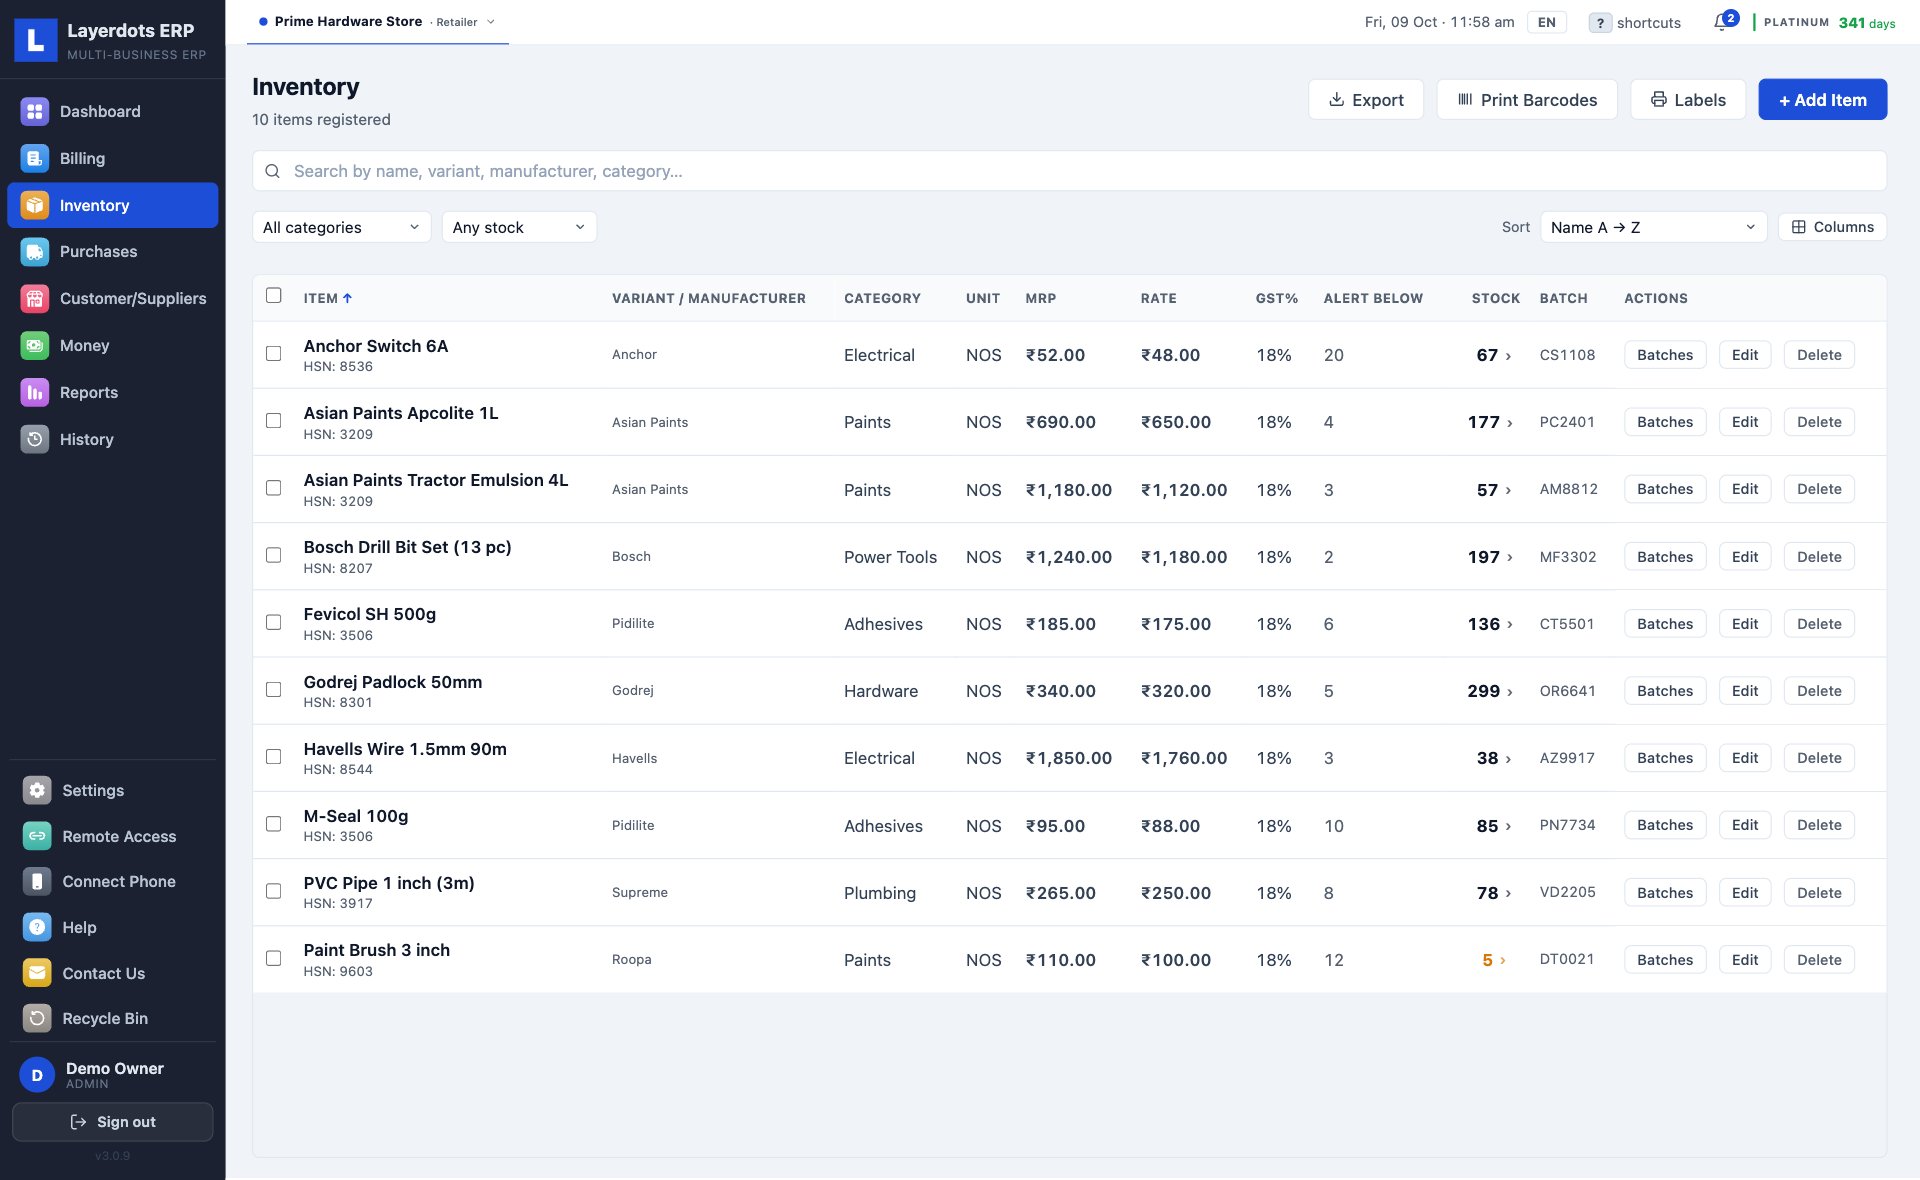Viewport: 1920px width, 1180px height.
Task: Open the Settings gear icon
Action: click(37, 790)
